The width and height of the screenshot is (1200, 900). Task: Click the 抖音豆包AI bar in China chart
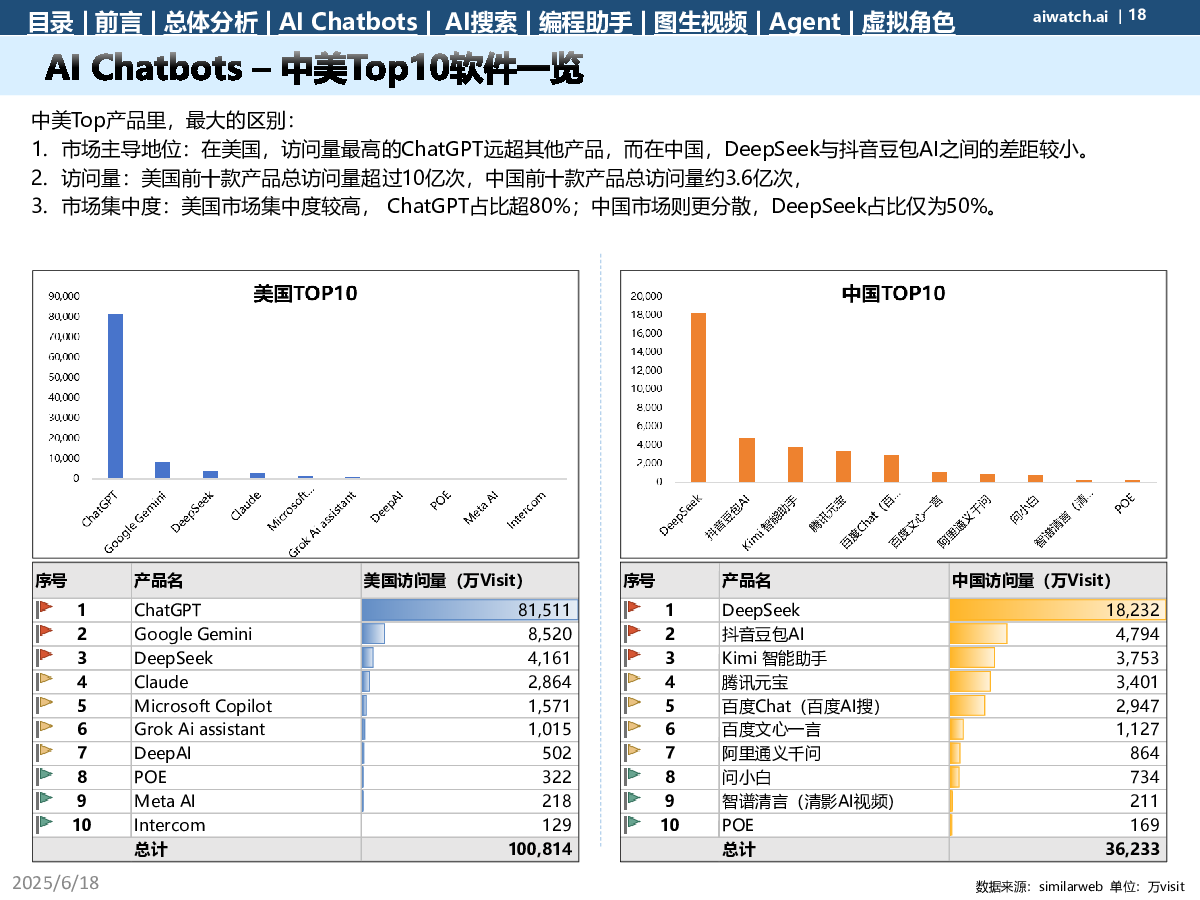click(x=746, y=460)
